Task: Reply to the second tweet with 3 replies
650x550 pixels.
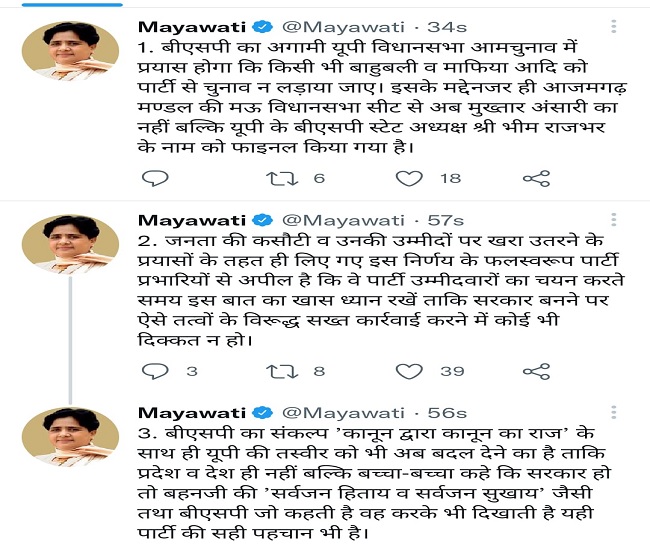Action: pyautogui.click(x=155, y=371)
